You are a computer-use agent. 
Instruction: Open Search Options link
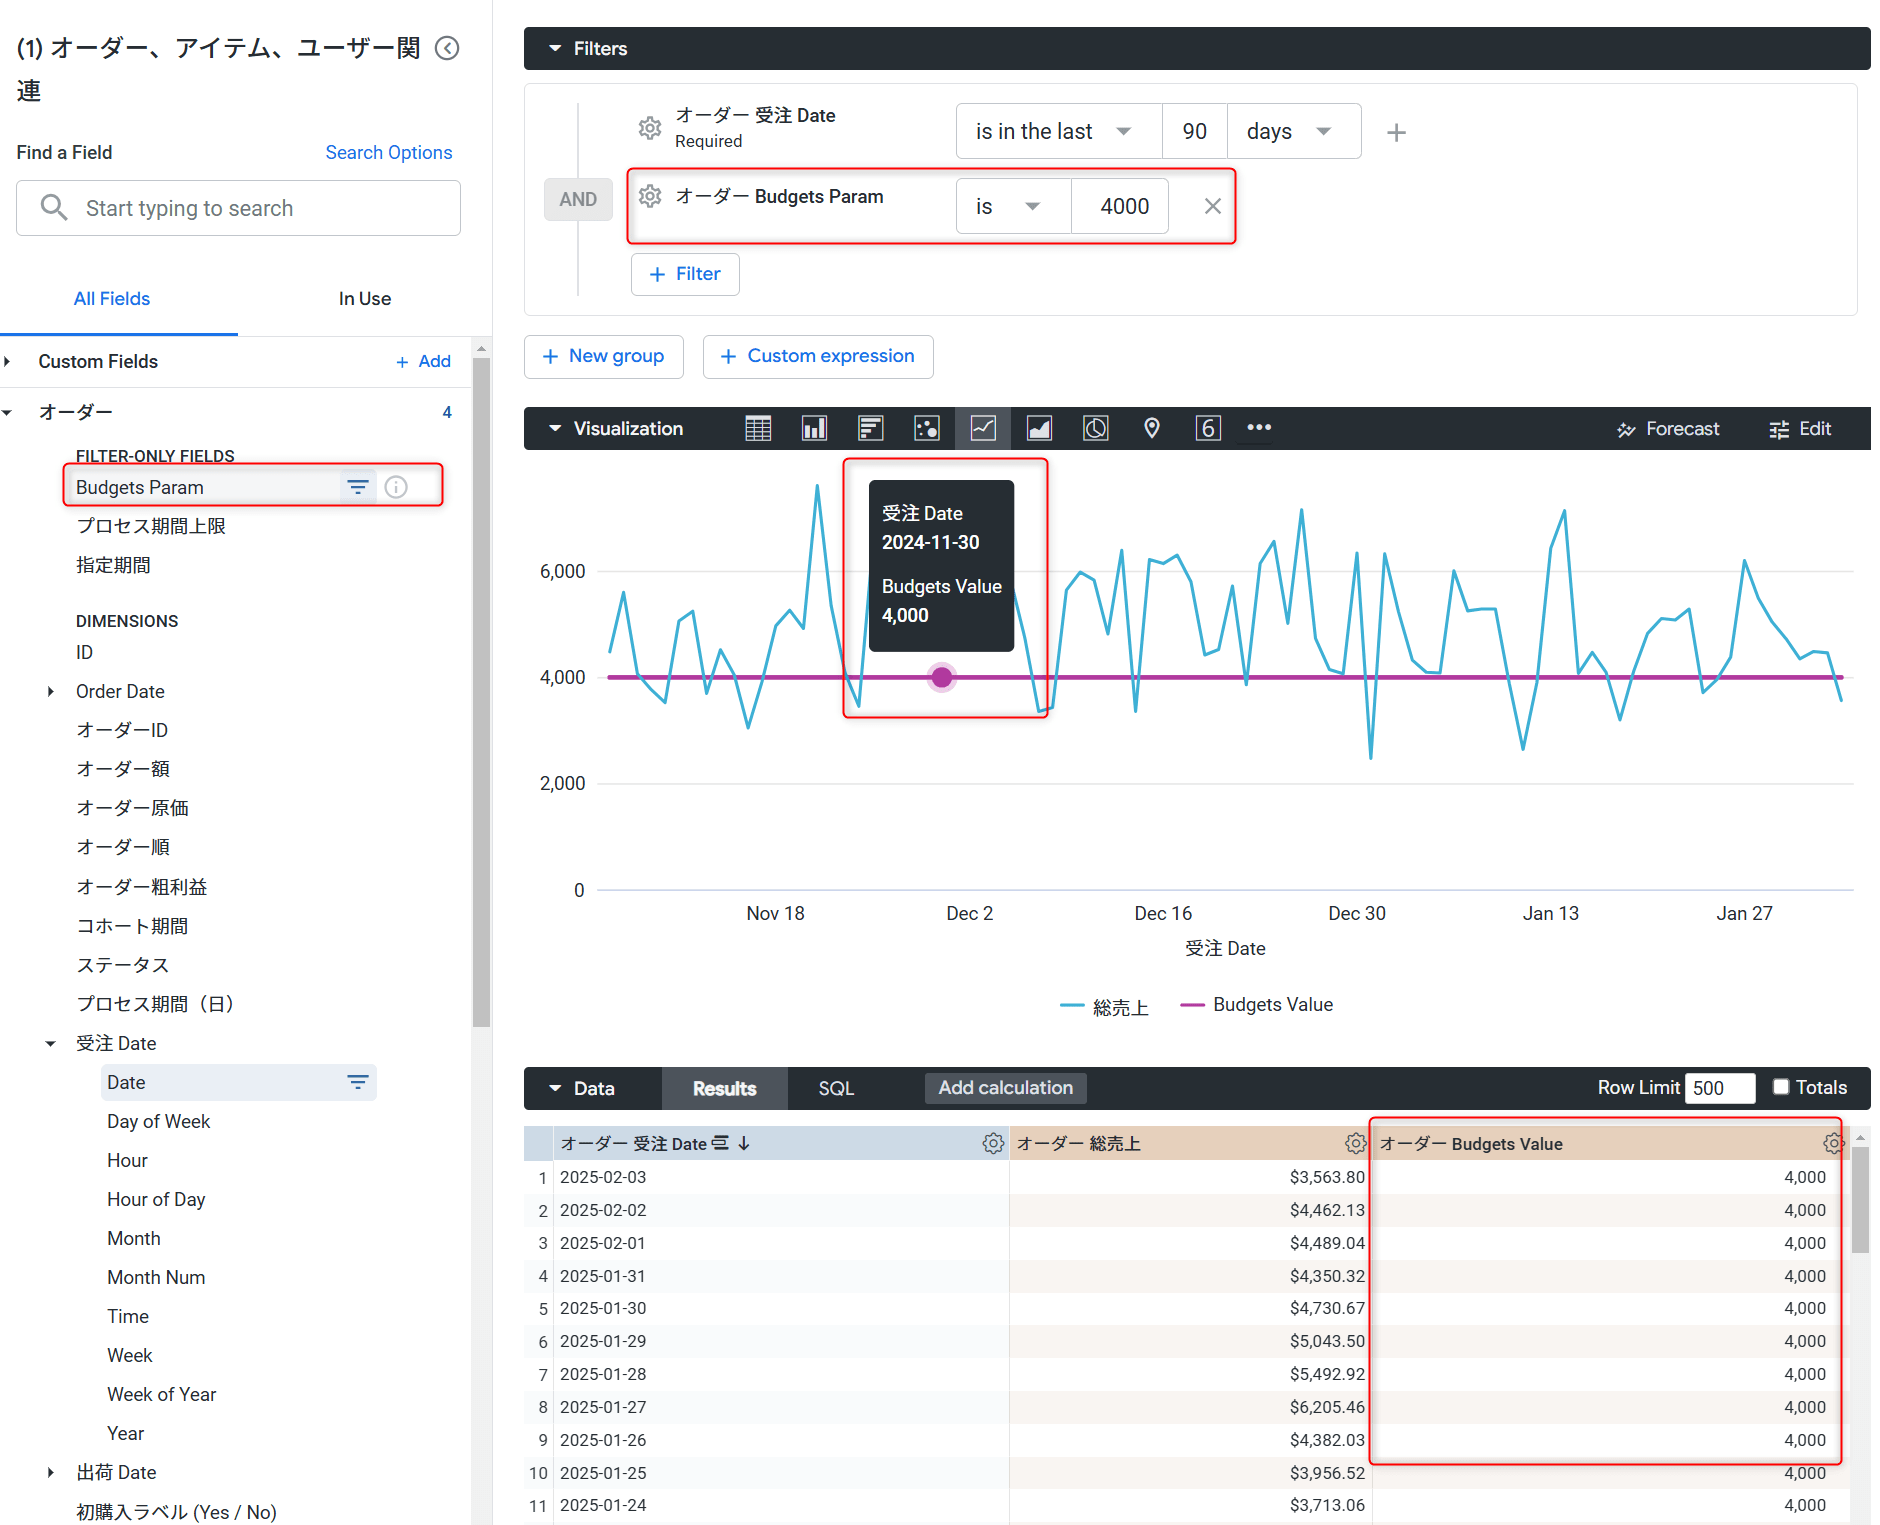pos(389,152)
